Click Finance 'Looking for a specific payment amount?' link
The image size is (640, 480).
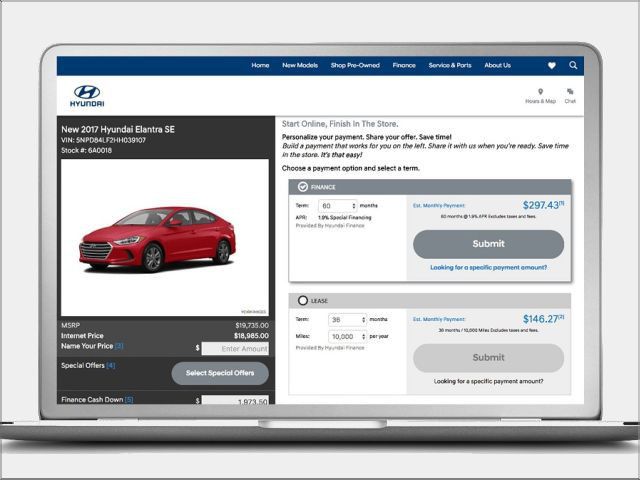[x=489, y=267]
